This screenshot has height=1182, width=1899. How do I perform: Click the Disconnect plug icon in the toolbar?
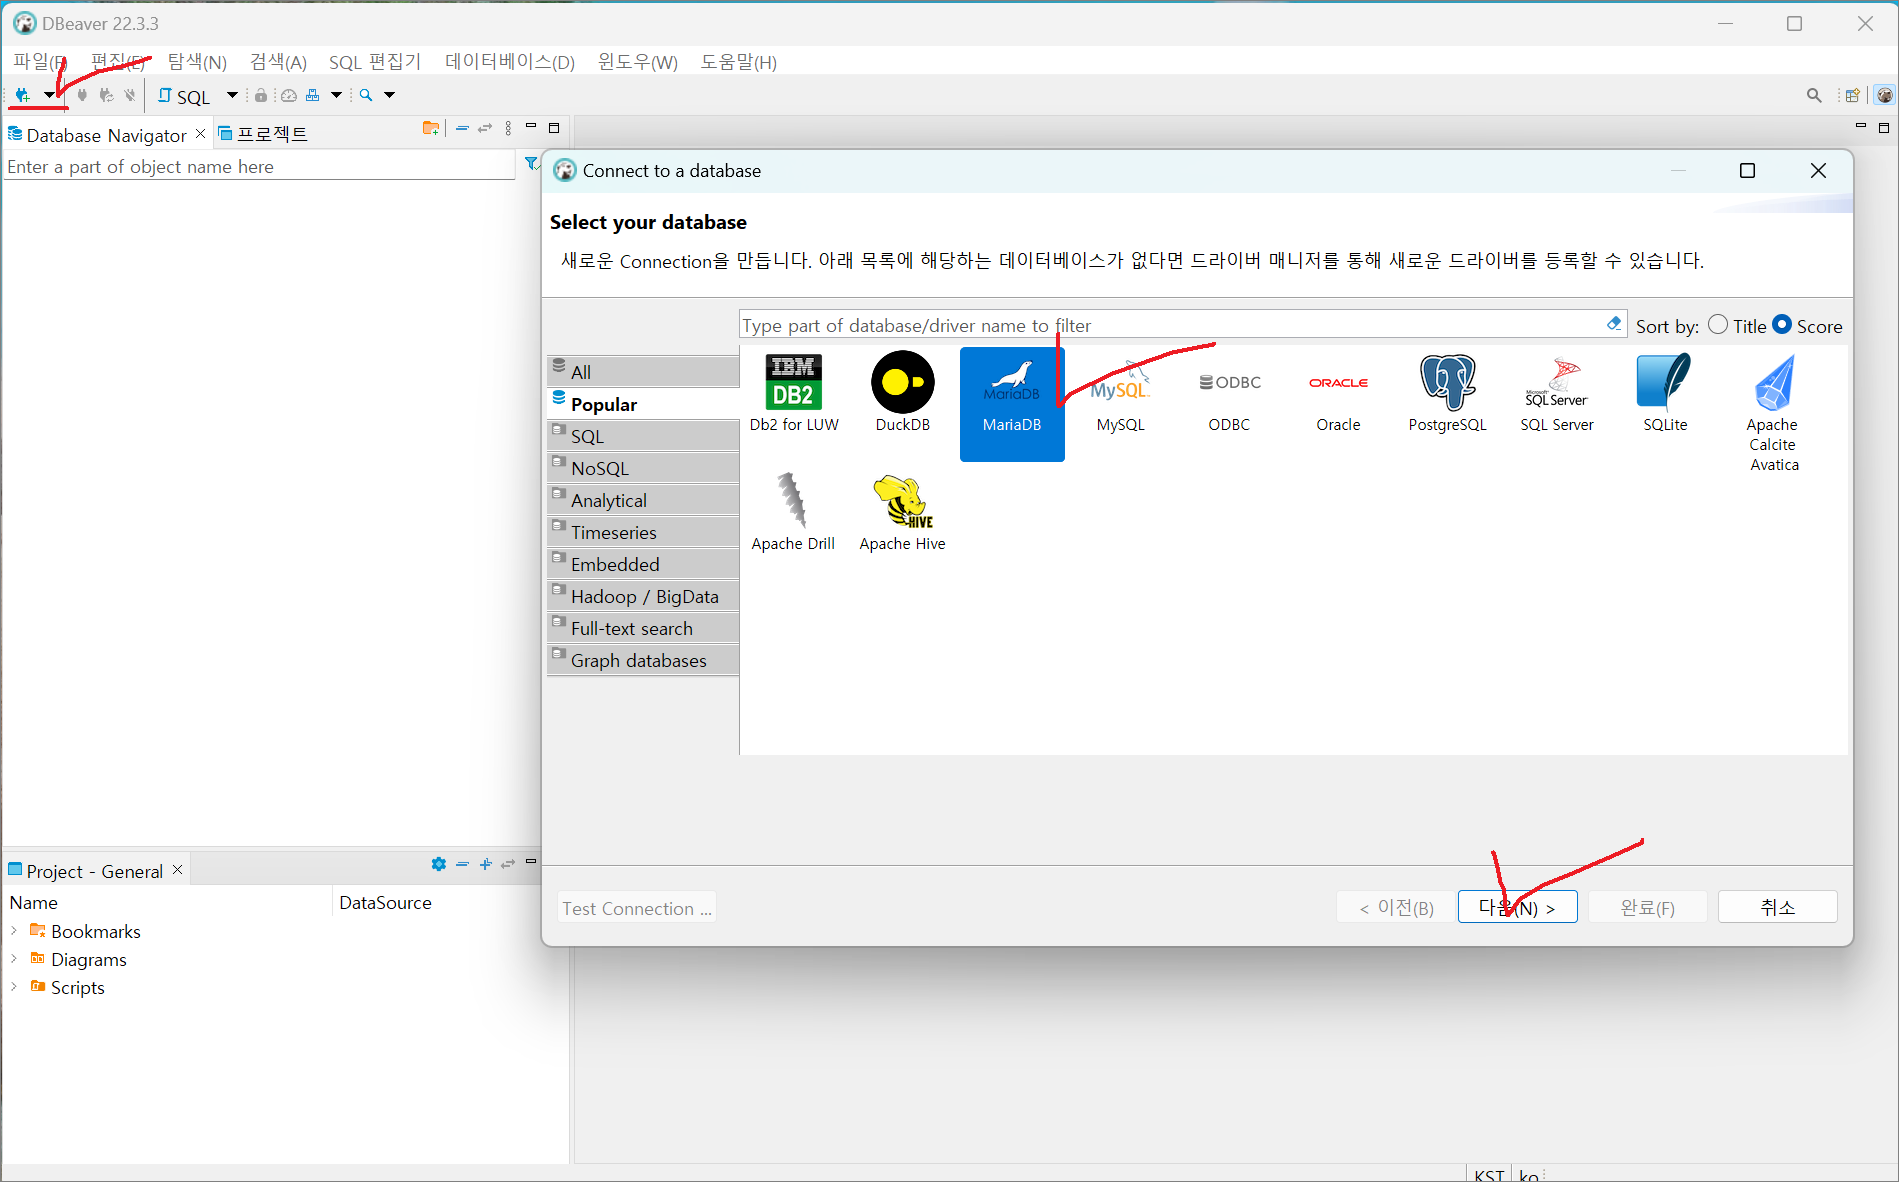[x=130, y=95]
